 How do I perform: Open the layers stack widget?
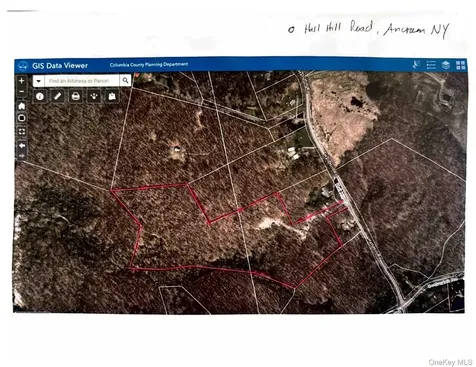[446, 65]
